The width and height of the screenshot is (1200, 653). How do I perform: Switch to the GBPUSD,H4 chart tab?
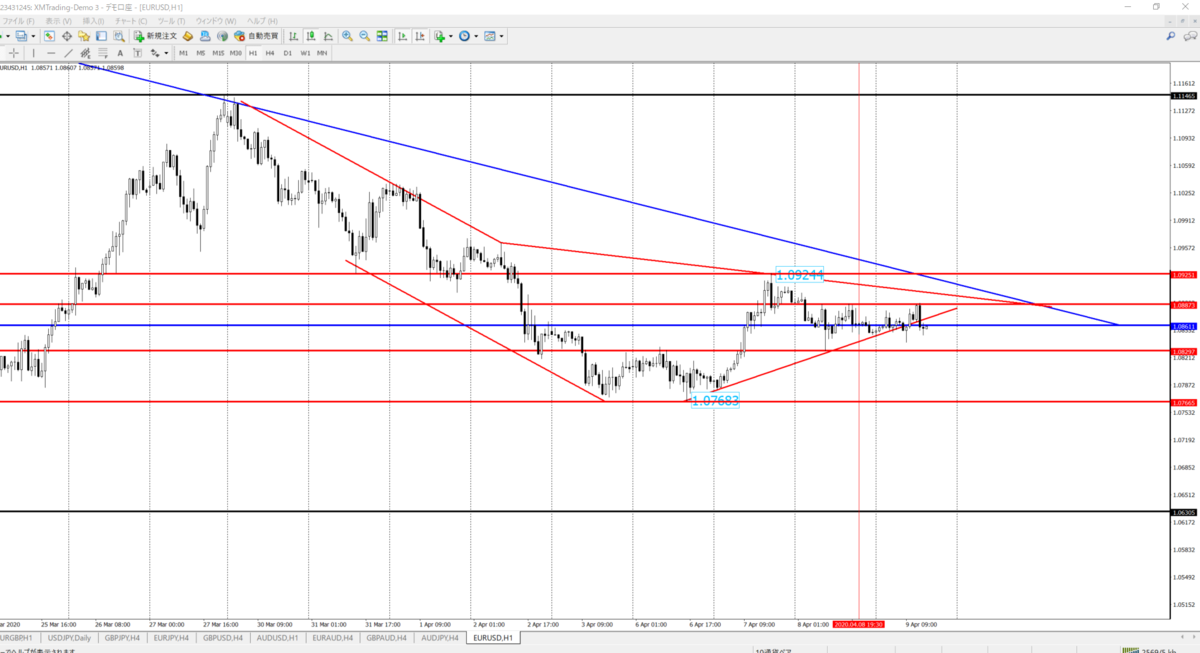point(225,637)
